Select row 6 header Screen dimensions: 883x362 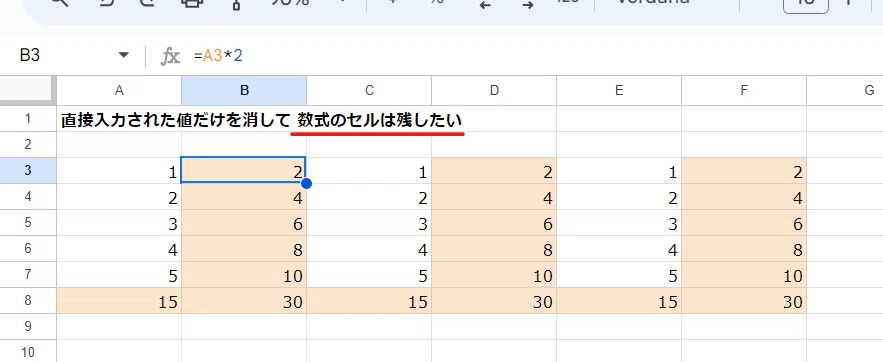[x=28, y=248]
